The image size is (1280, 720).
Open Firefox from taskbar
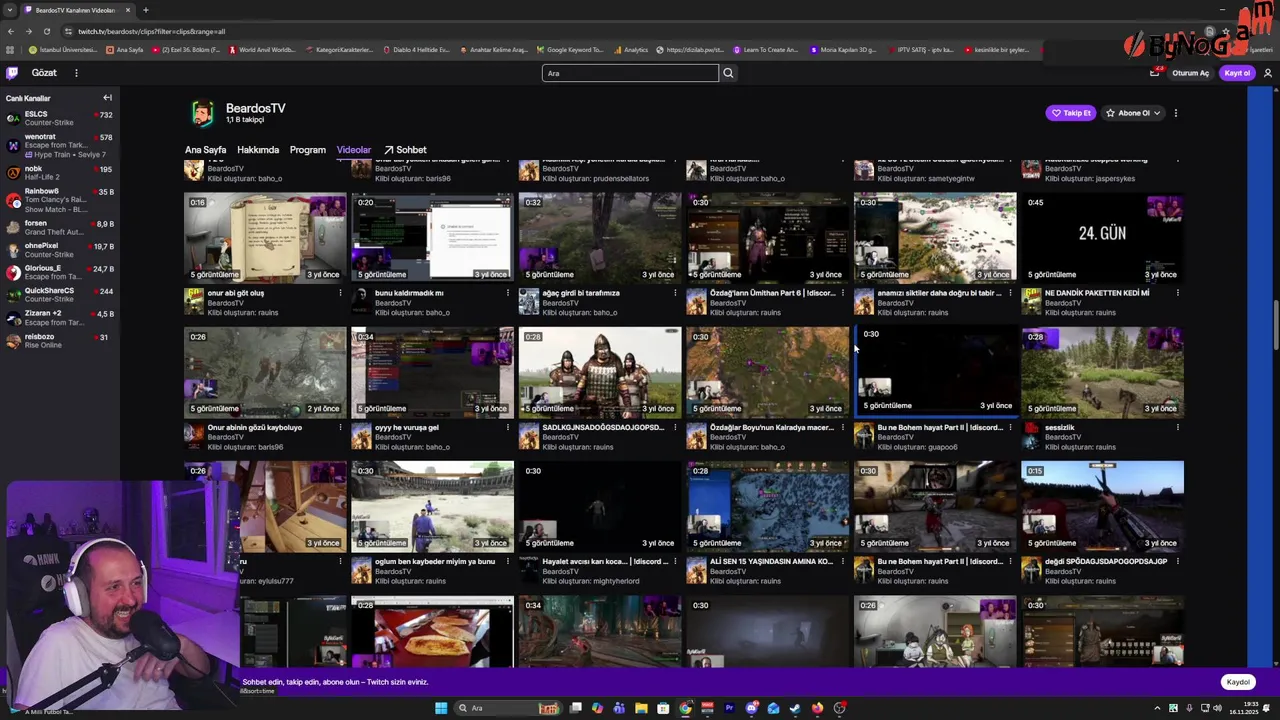(817, 708)
